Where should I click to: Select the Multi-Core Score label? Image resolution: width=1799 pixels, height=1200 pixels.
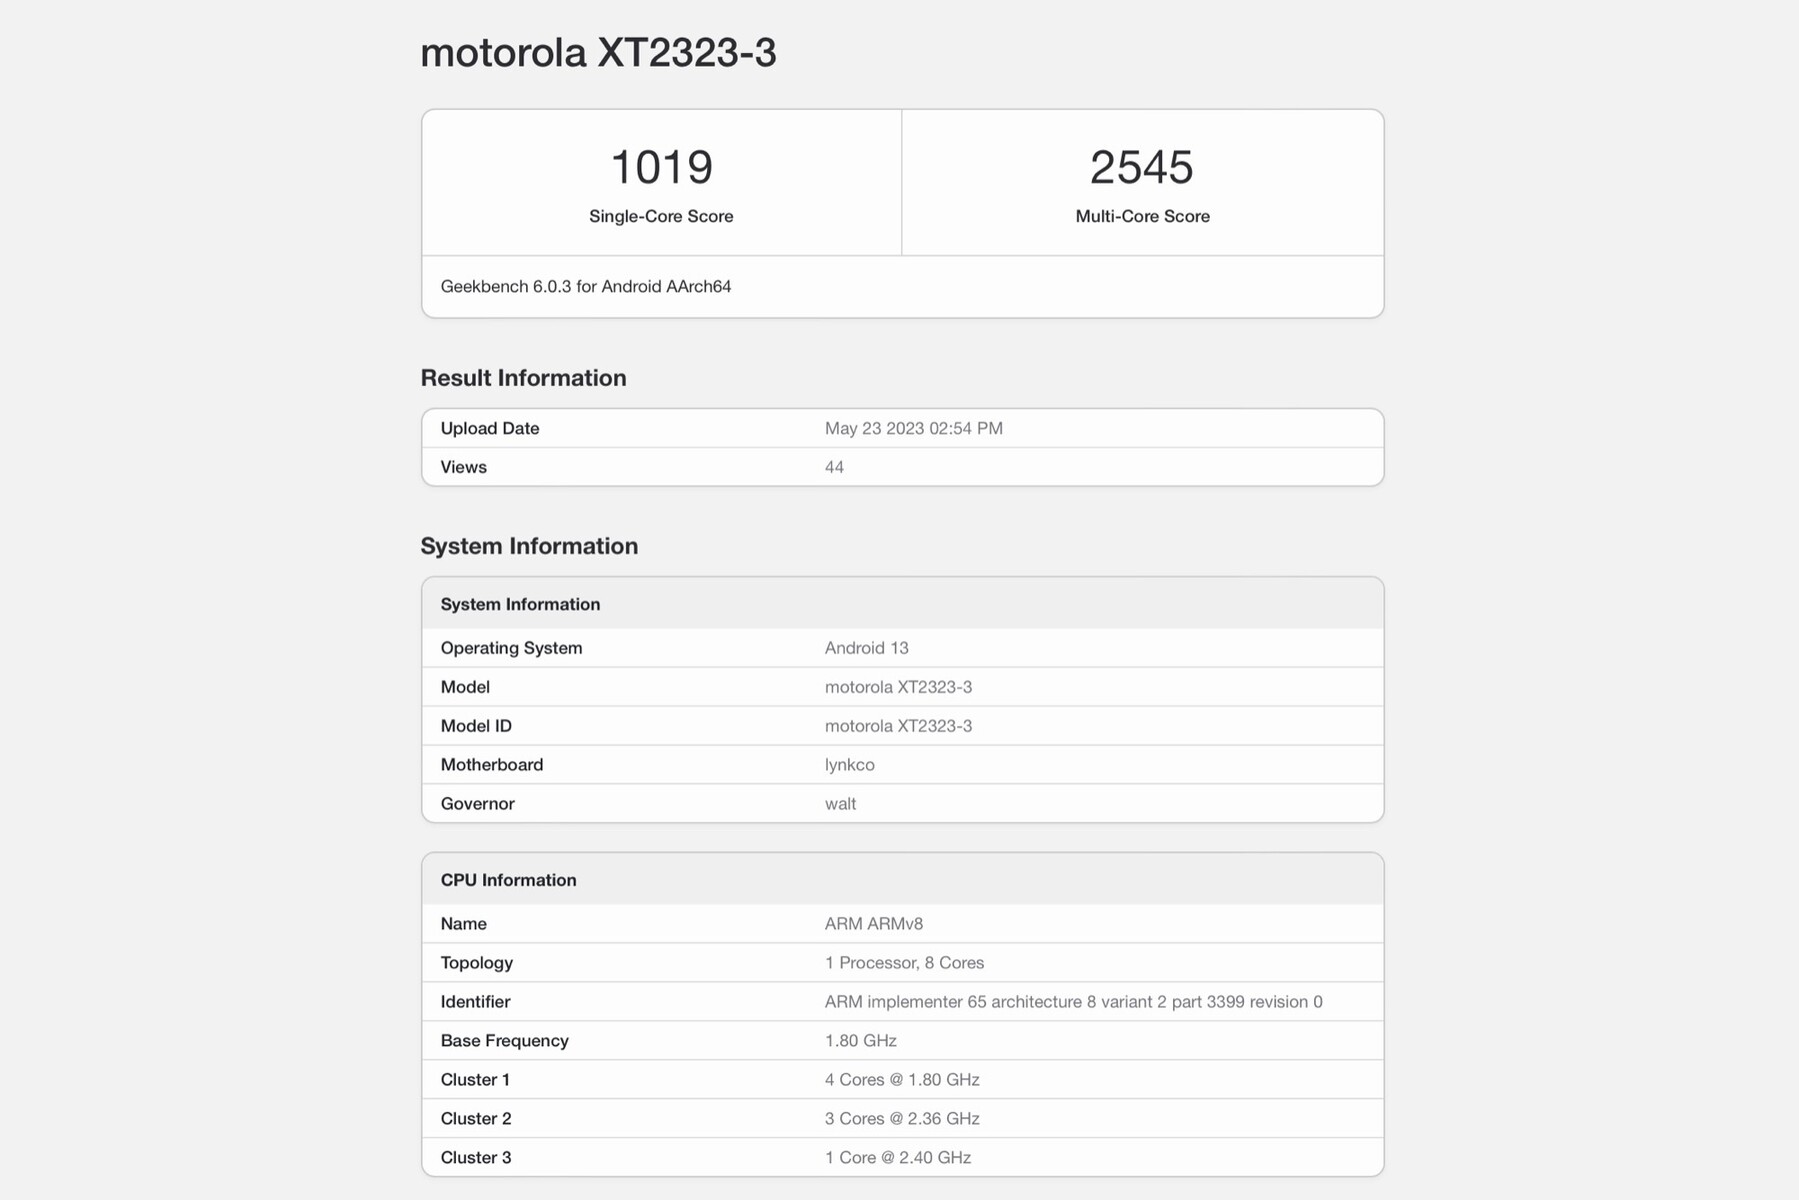point(1142,216)
